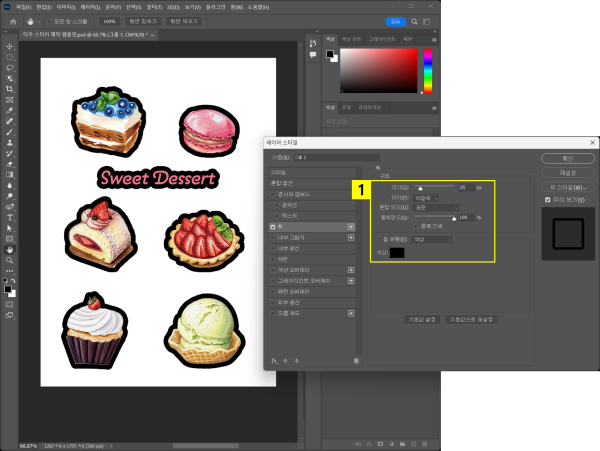
Task: Toggle the Overprint (중복 인쇄) checkbox
Action: click(x=416, y=226)
